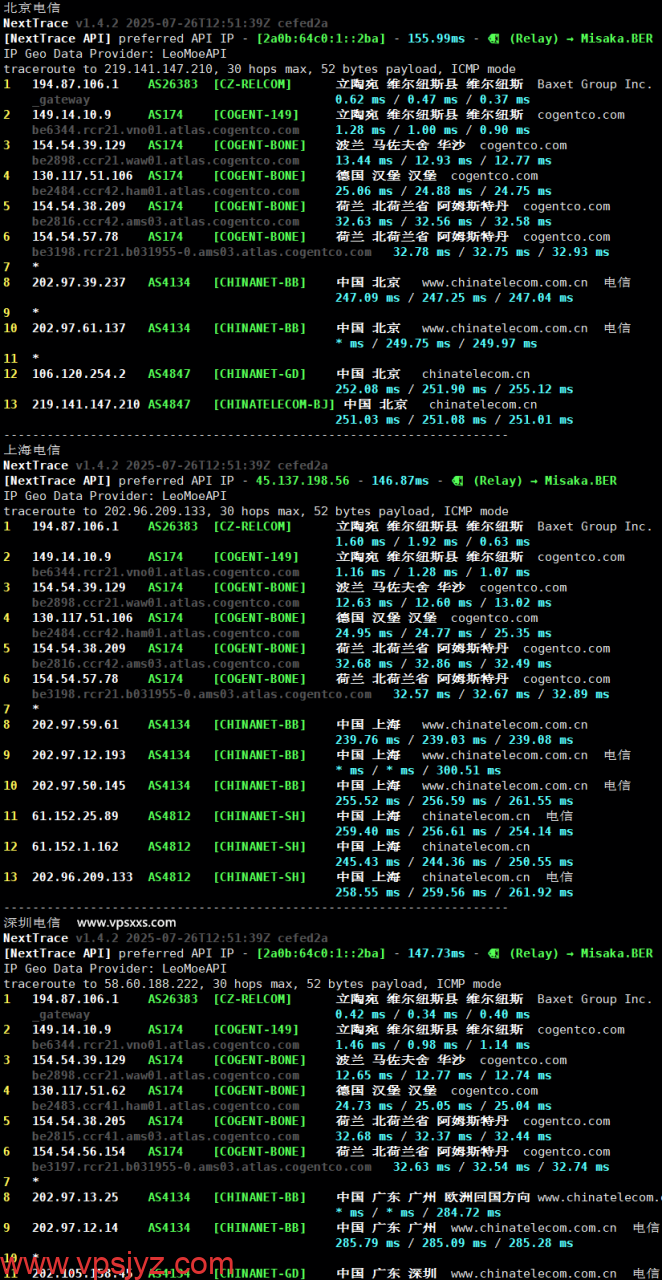Select hostname be2483.ccr41.ham01.atlas.cogentco.com
This screenshot has width=662, height=1280.
click(x=165, y=1106)
